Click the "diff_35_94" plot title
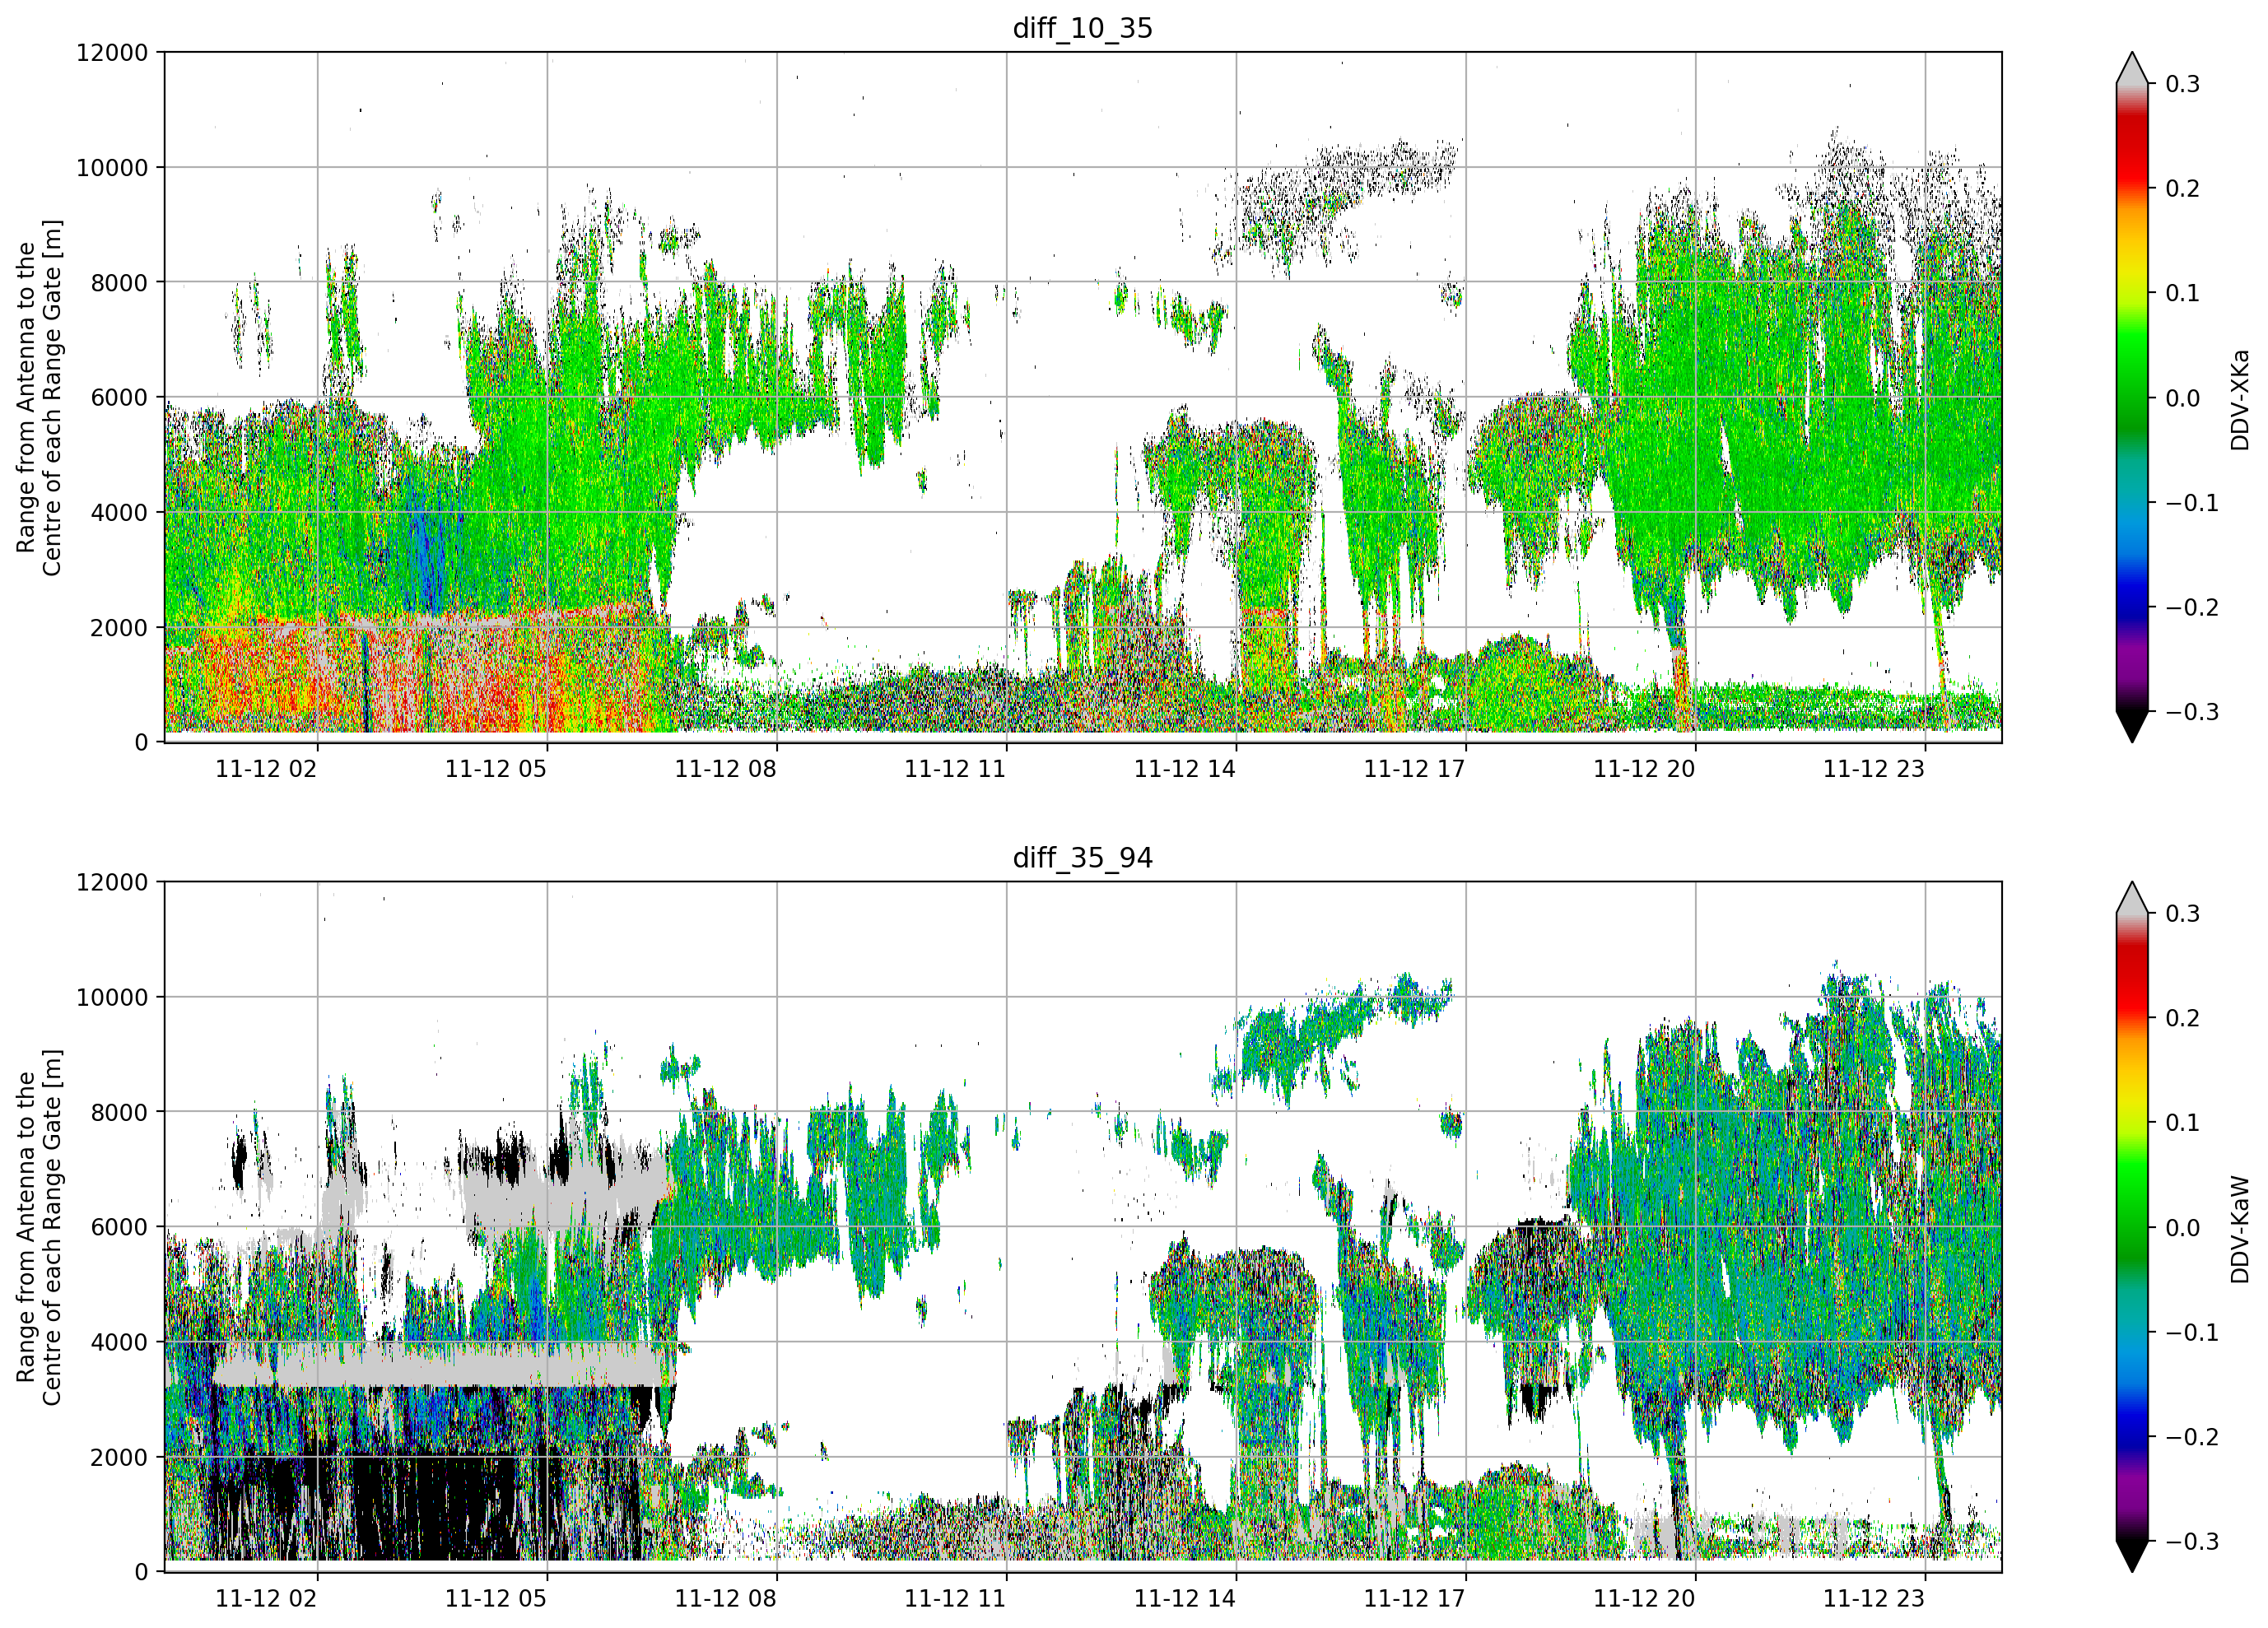This screenshot has width=2268, height=1628. [x=1082, y=858]
